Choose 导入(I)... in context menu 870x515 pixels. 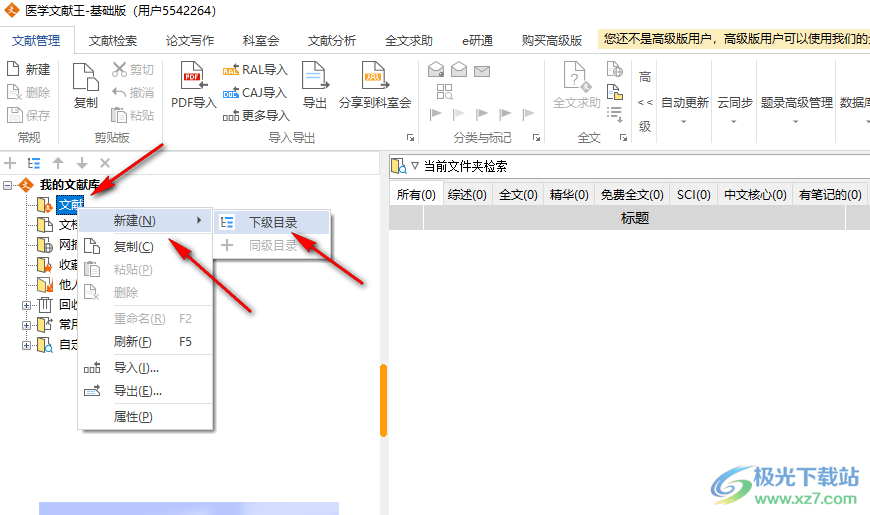(145, 368)
